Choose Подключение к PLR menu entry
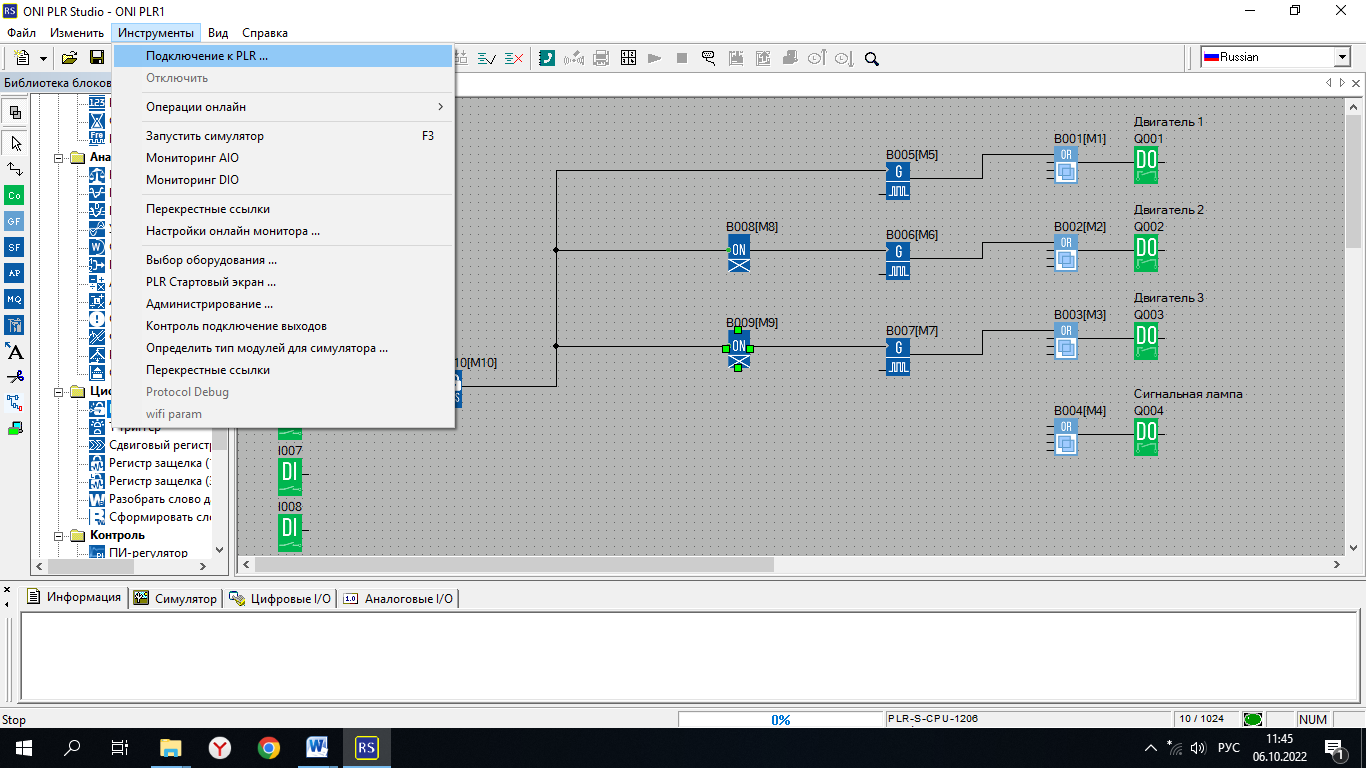Screen dimensions: 1366x768 pos(283,56)
